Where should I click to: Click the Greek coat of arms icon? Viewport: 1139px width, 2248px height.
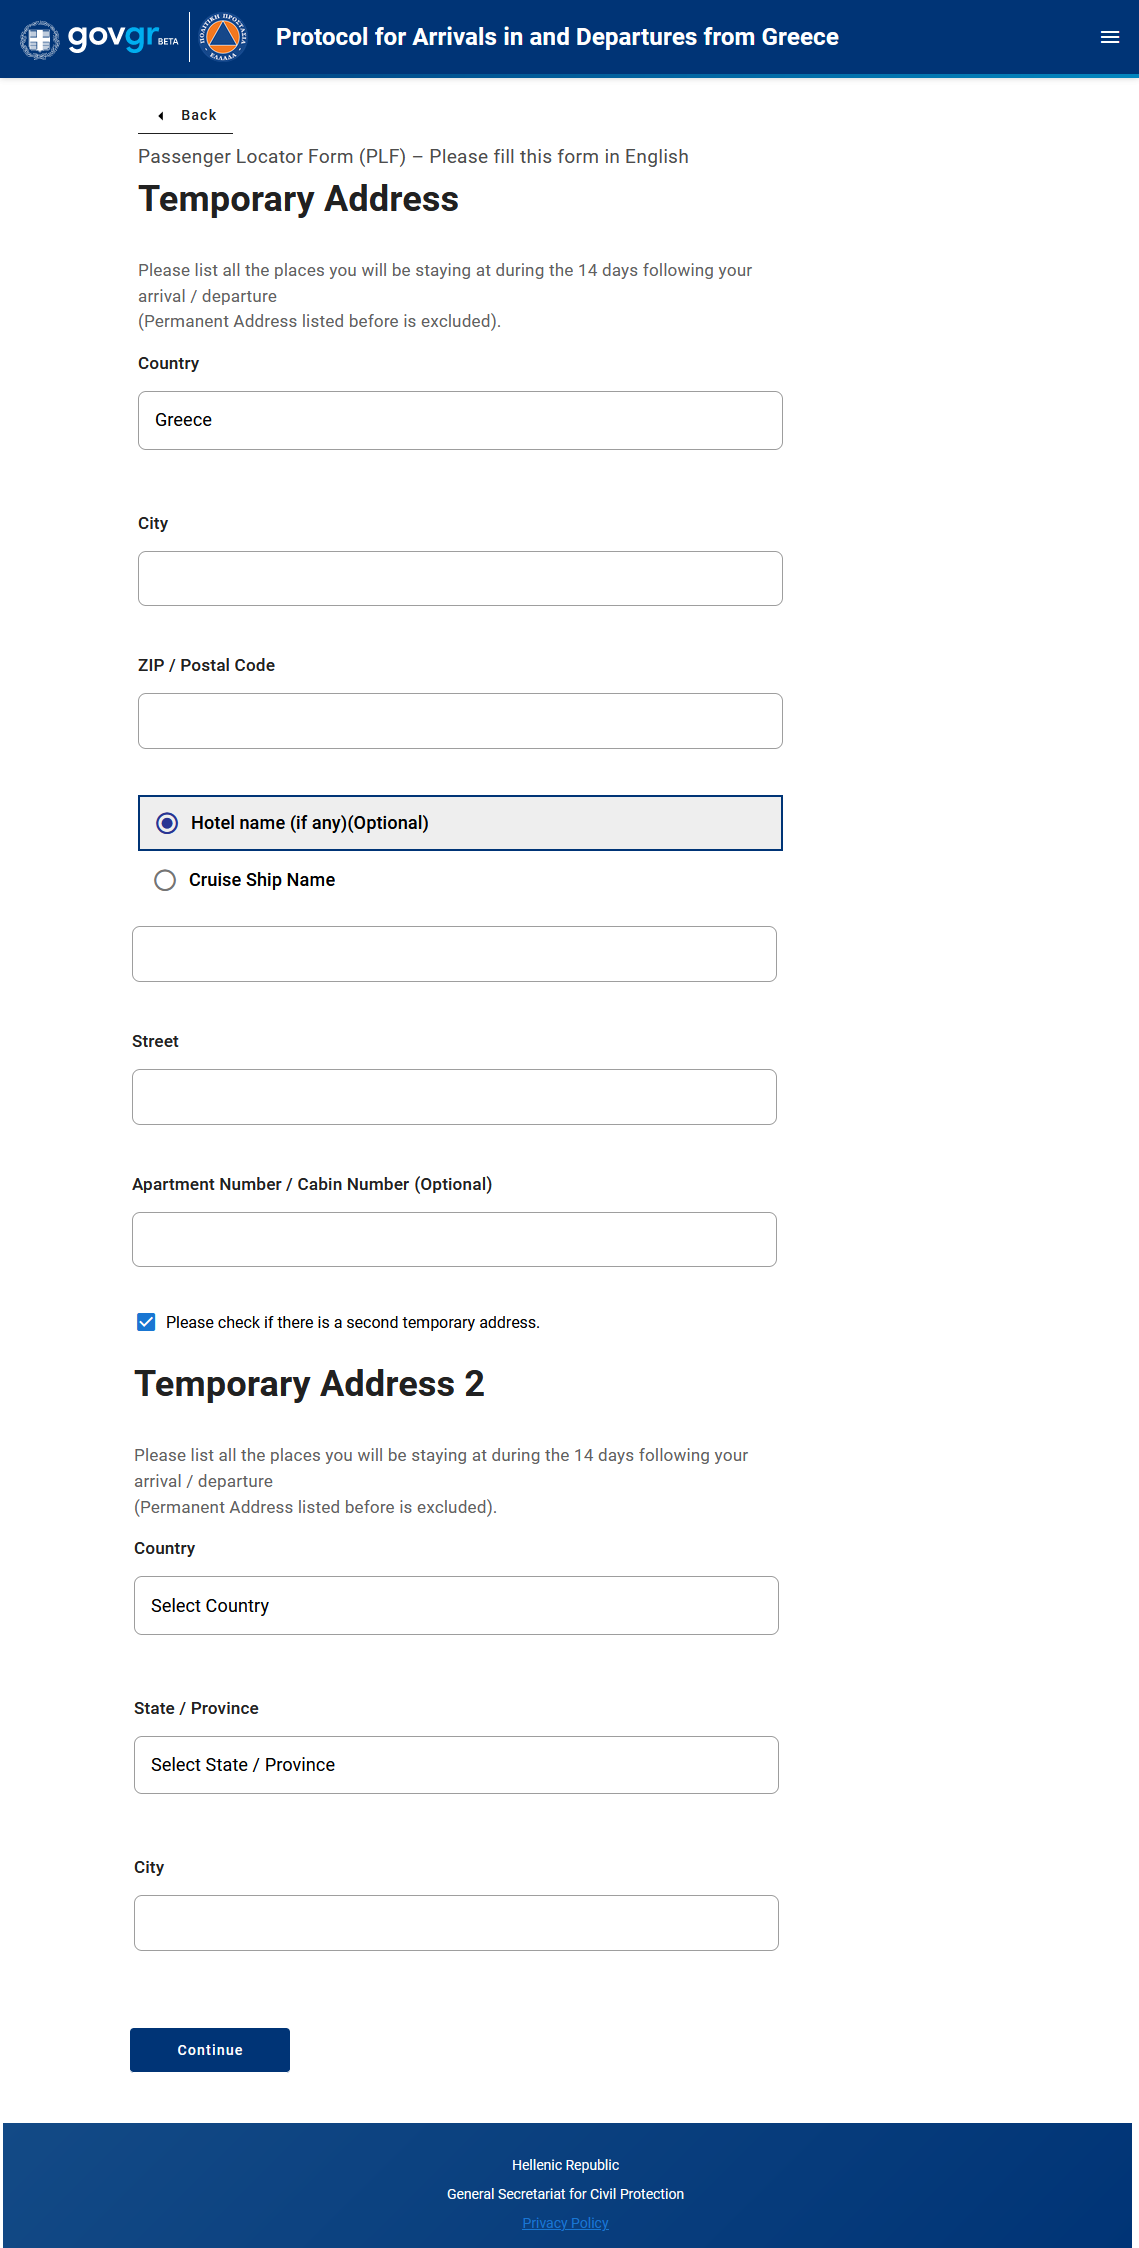(40, 39)
